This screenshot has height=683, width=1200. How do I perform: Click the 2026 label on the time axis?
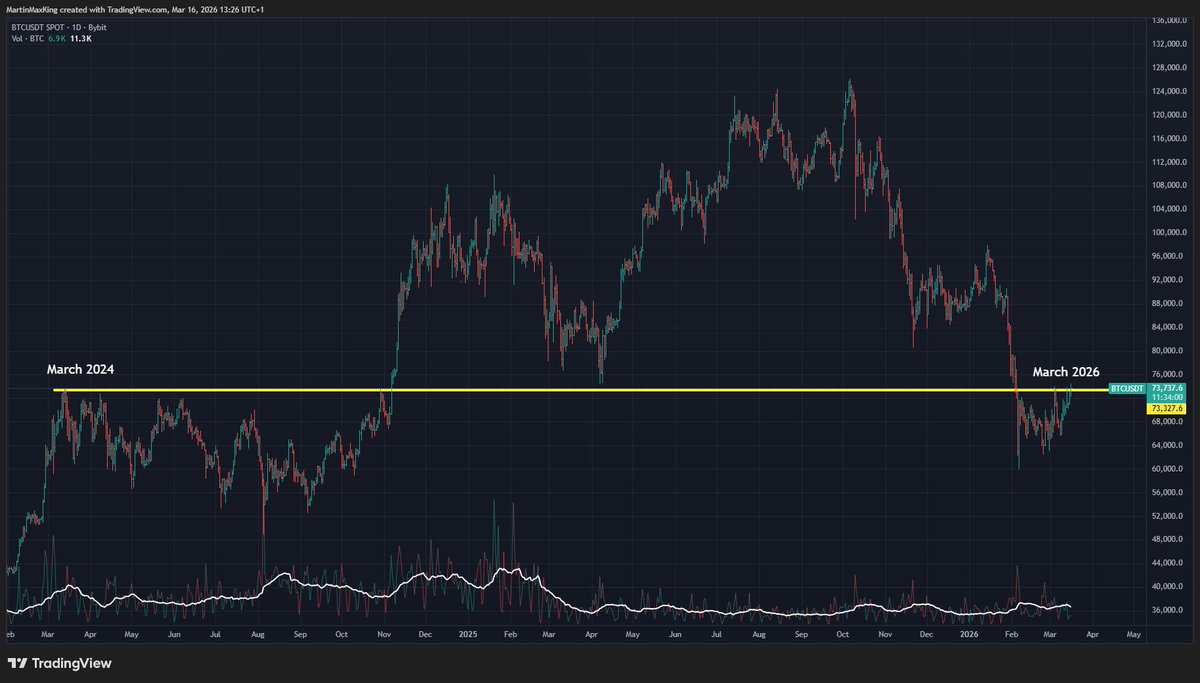point(967,633)
